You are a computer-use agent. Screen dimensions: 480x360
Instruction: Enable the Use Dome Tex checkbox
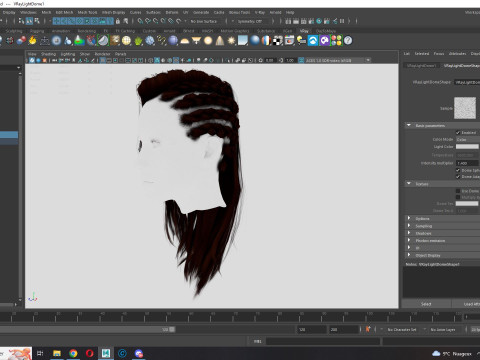click(x=458, y=191)
